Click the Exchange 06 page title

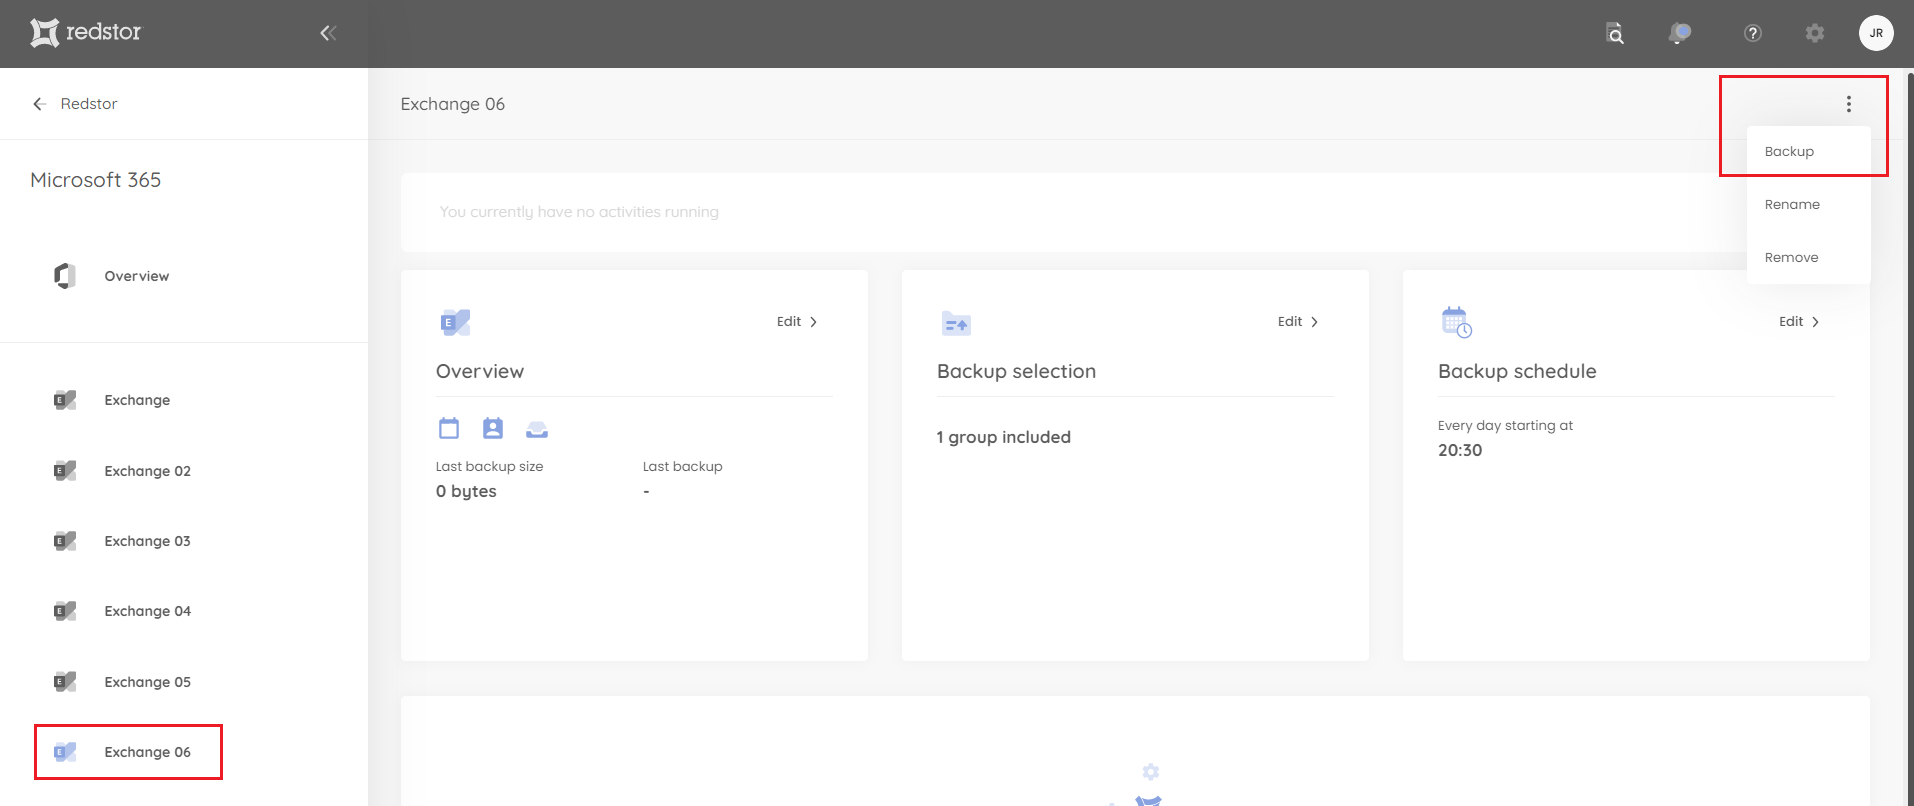pyautogui.click(x=453, y=104)
